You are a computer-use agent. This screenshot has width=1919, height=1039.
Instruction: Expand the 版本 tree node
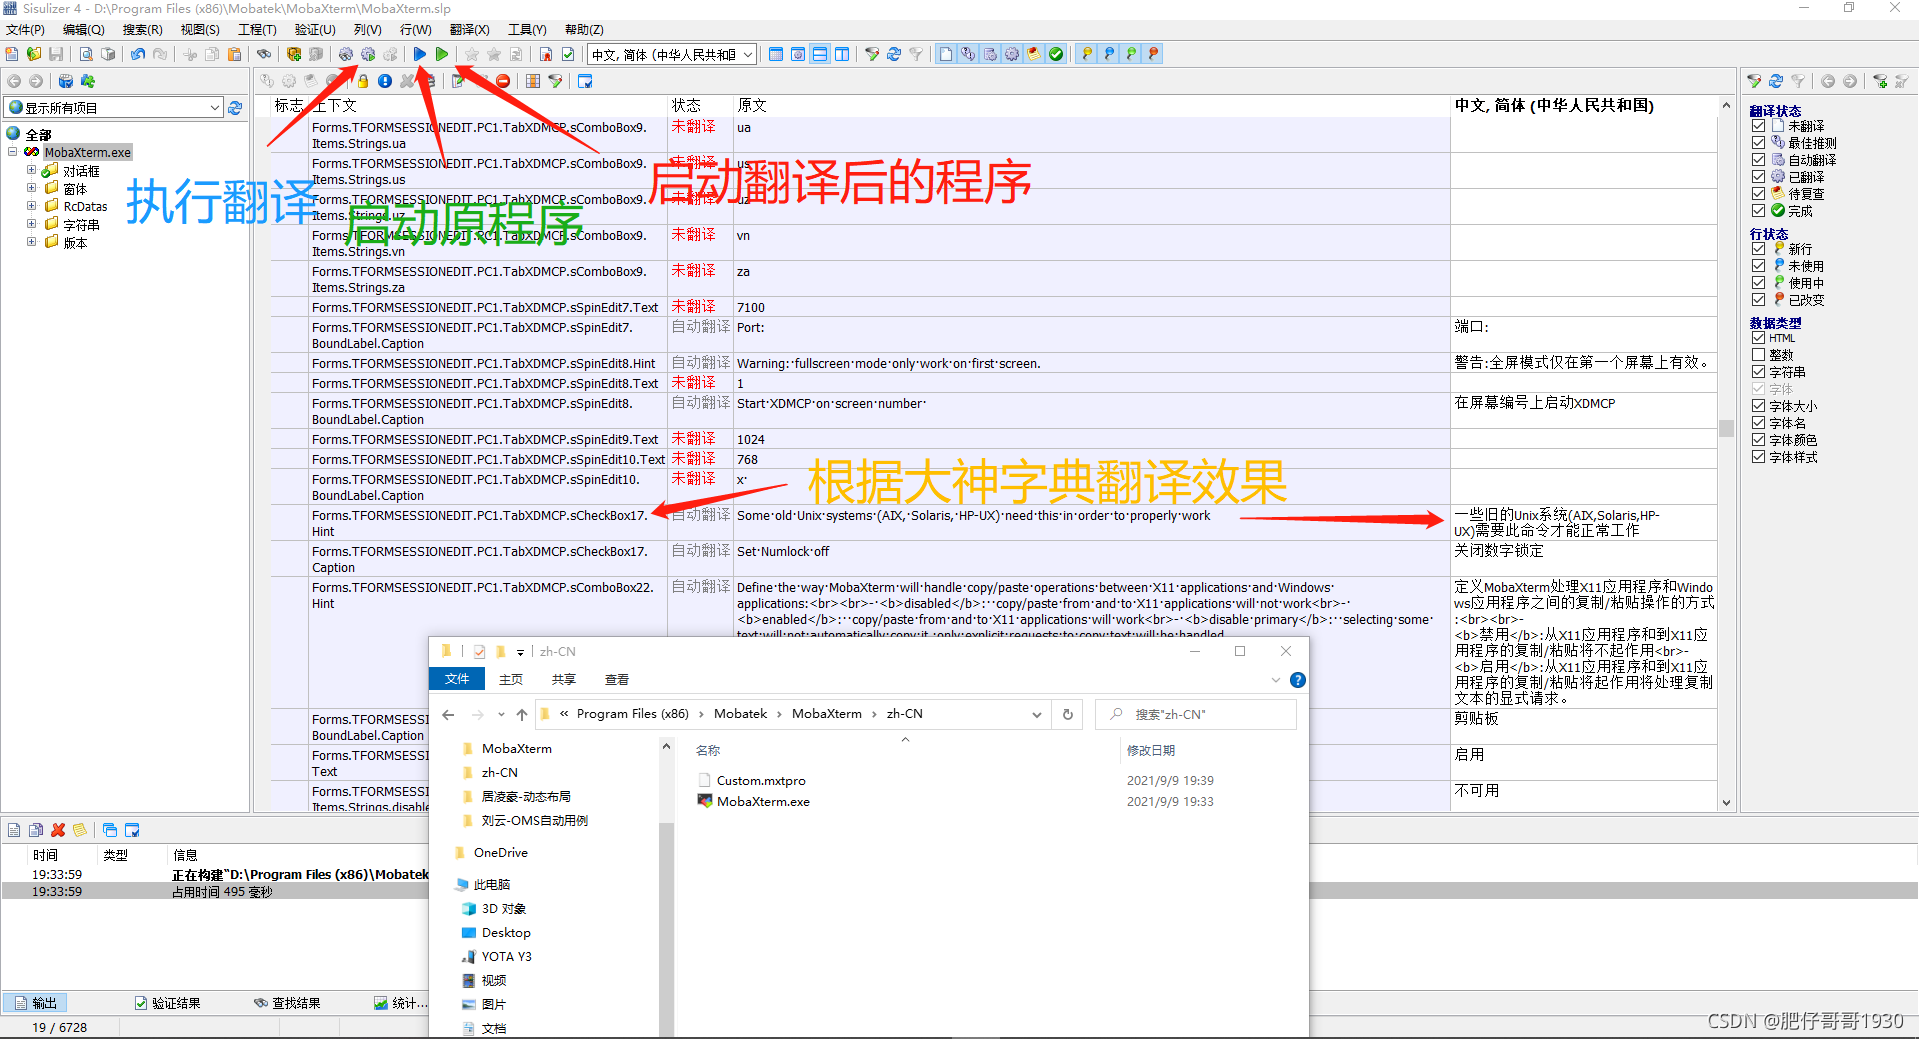click(x=31, y=242)
